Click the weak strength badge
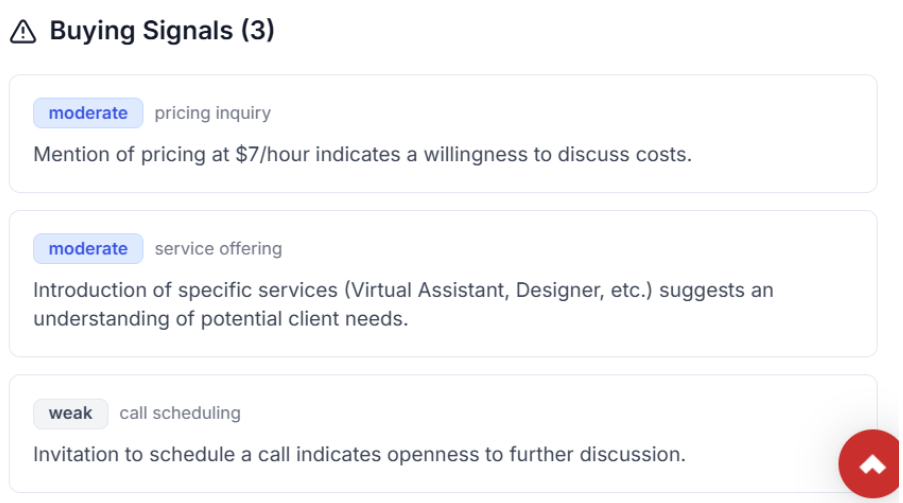Viewport: 903px width, 503px height. click(70, 413)
